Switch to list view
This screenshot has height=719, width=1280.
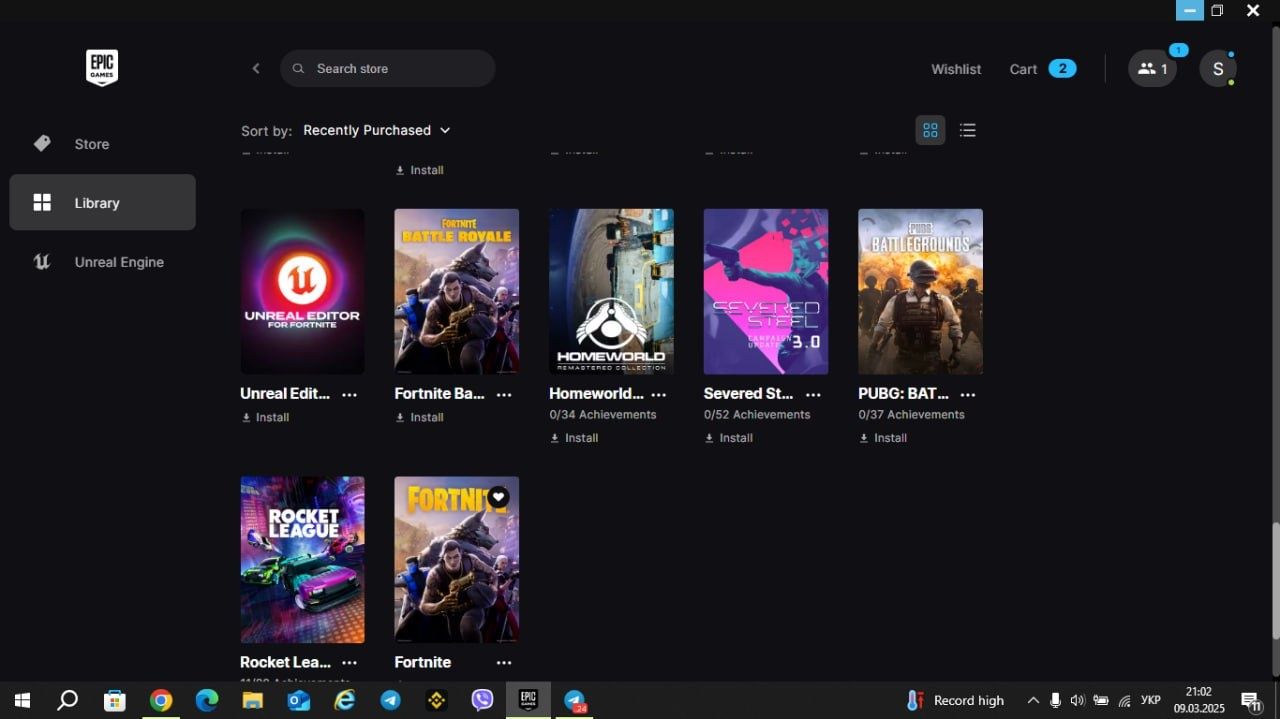(967, 130)
